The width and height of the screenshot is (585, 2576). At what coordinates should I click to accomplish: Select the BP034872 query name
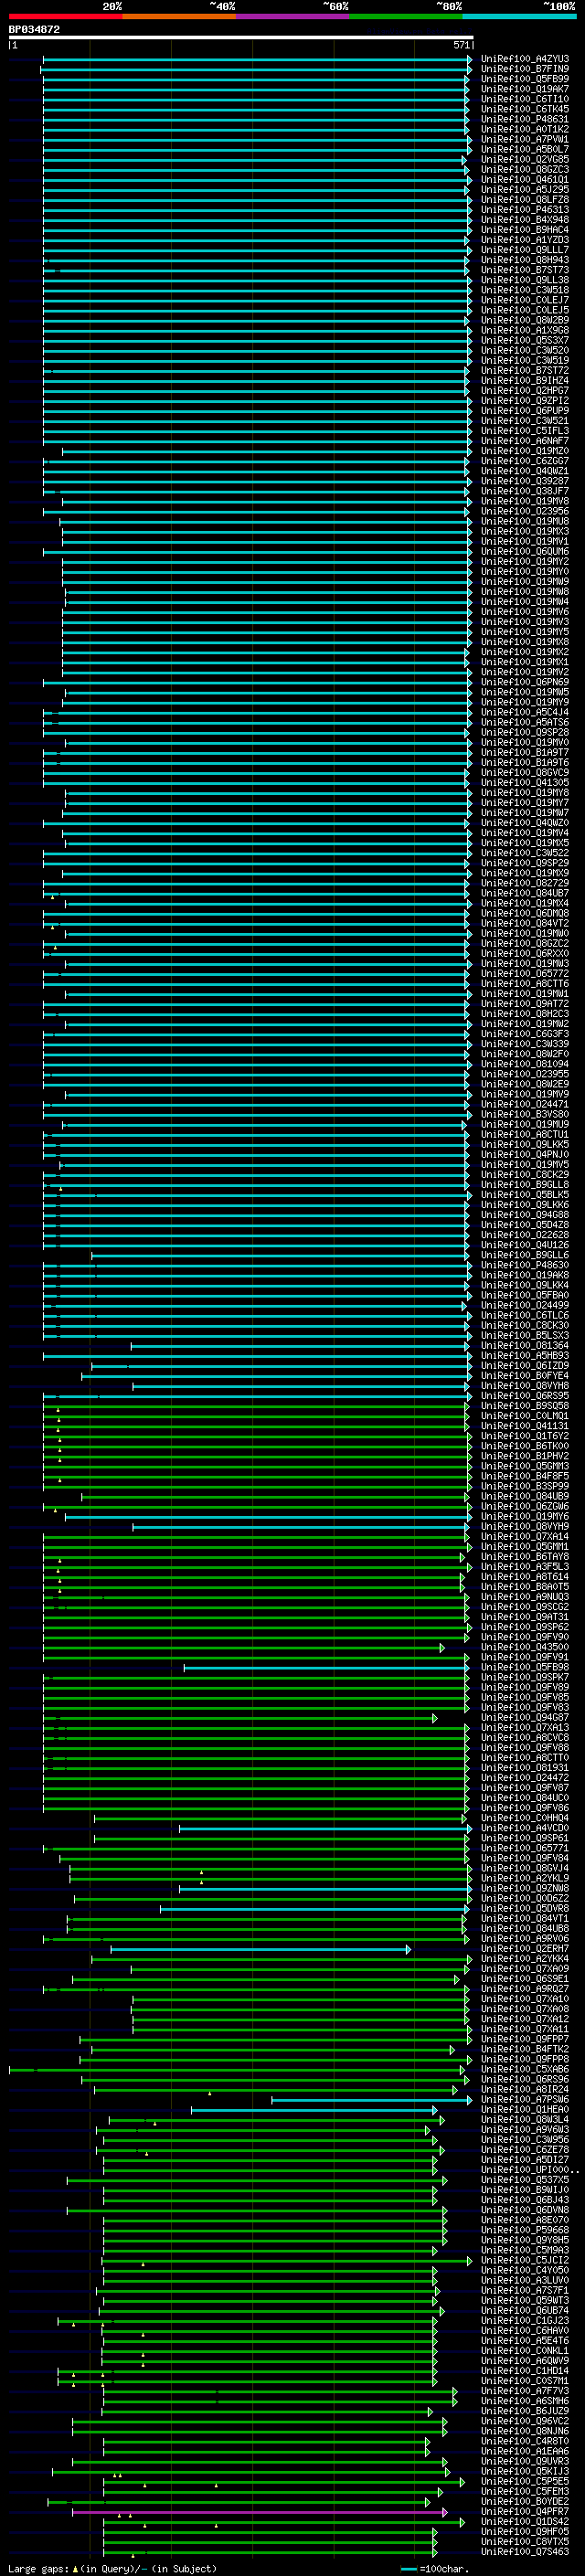[x=34, y=29]
